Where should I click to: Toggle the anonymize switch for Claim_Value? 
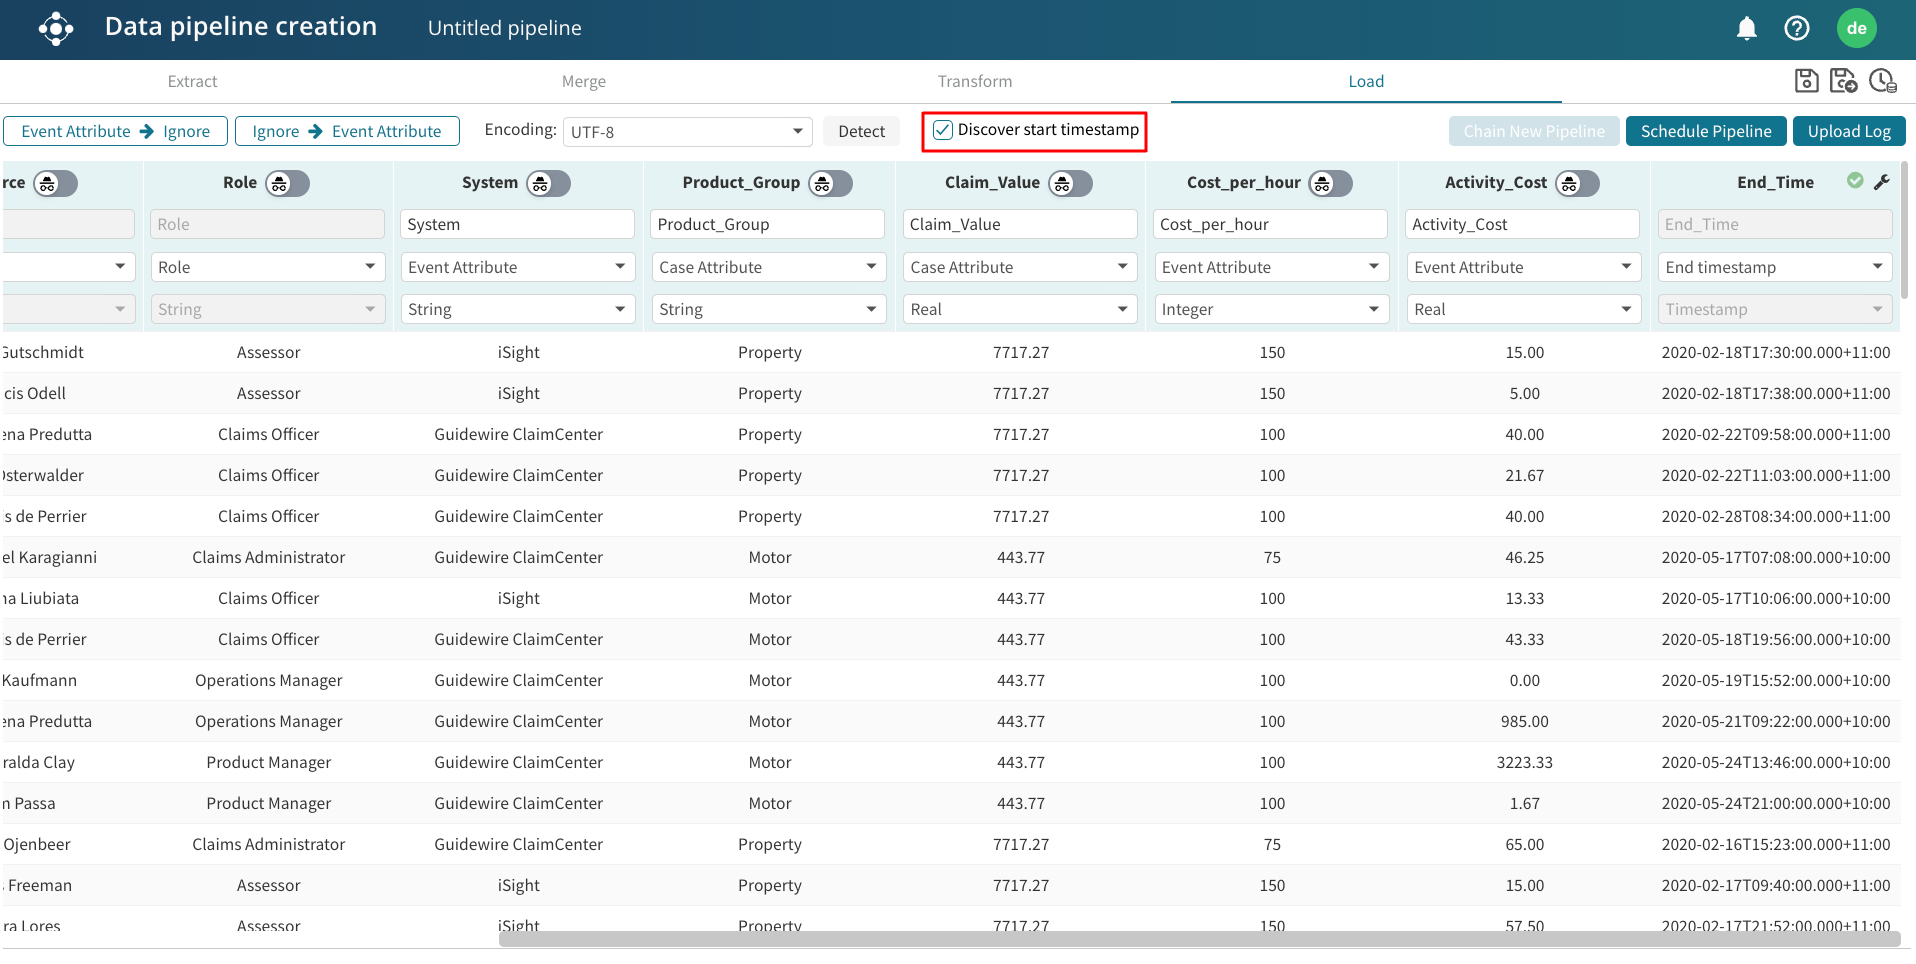[x=1069, y=183]
